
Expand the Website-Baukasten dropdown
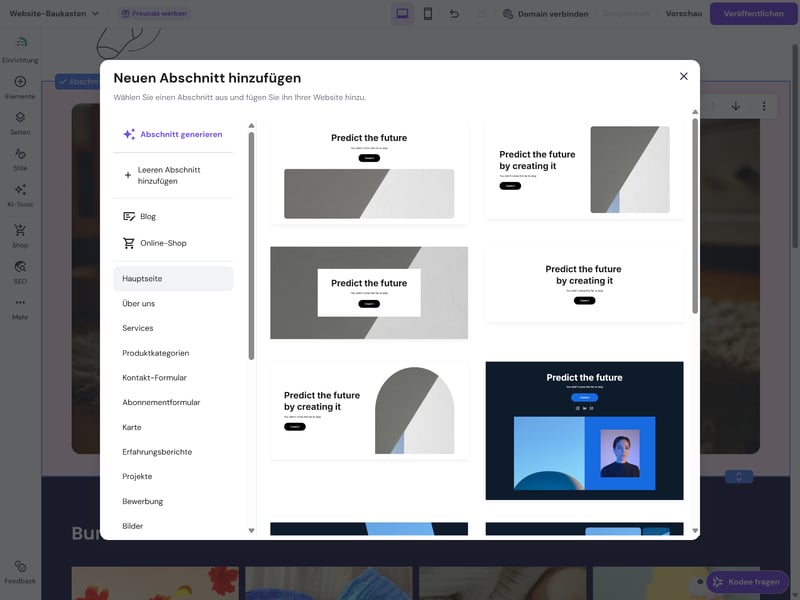[x=54, y=14]
